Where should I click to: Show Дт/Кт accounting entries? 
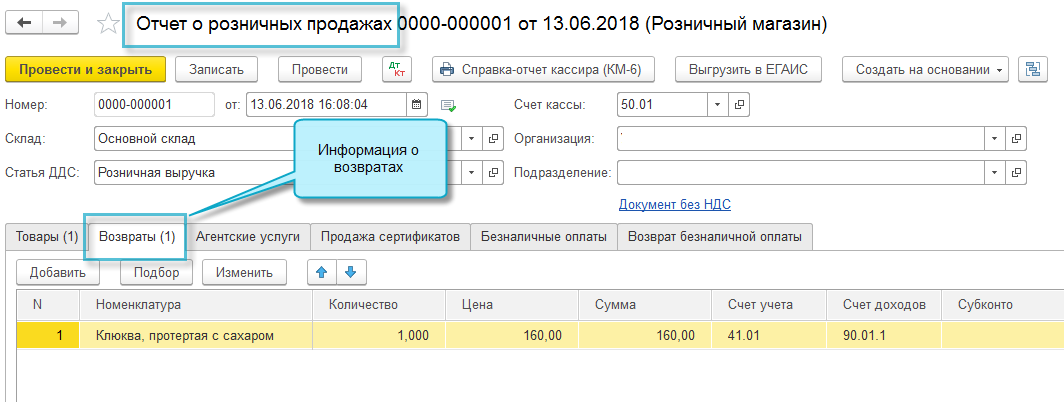pyautogui.click(x=398, y=69)
